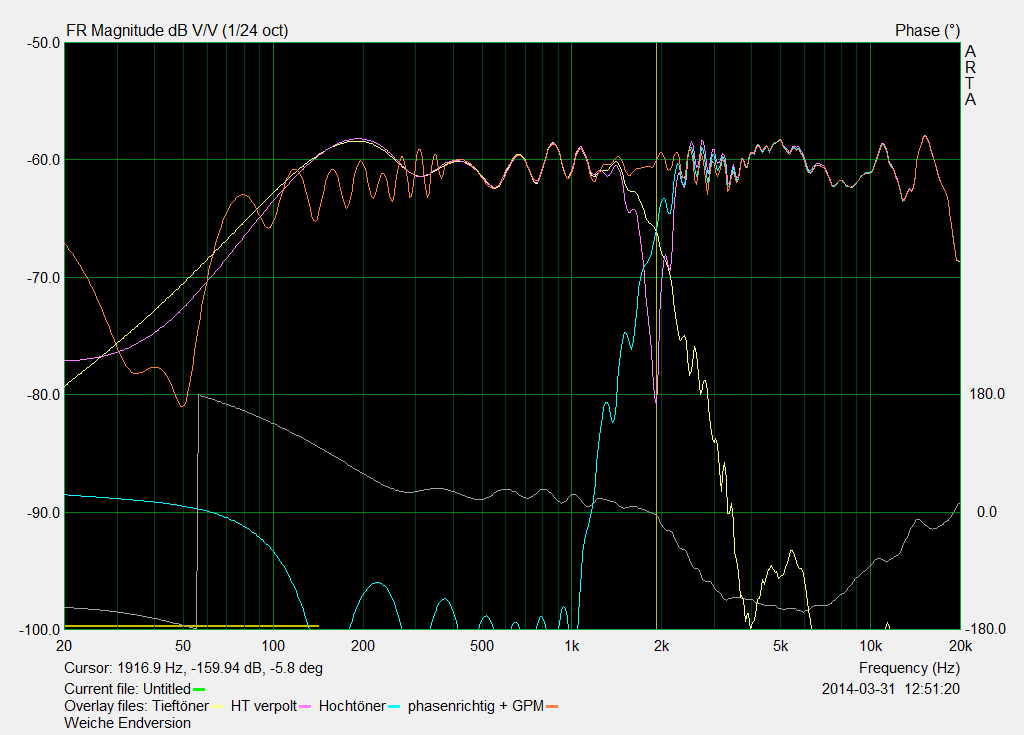Click the yellow Tieftöner legend swatch
Viewport: 1024px width, 735px height.
[219, 707]
